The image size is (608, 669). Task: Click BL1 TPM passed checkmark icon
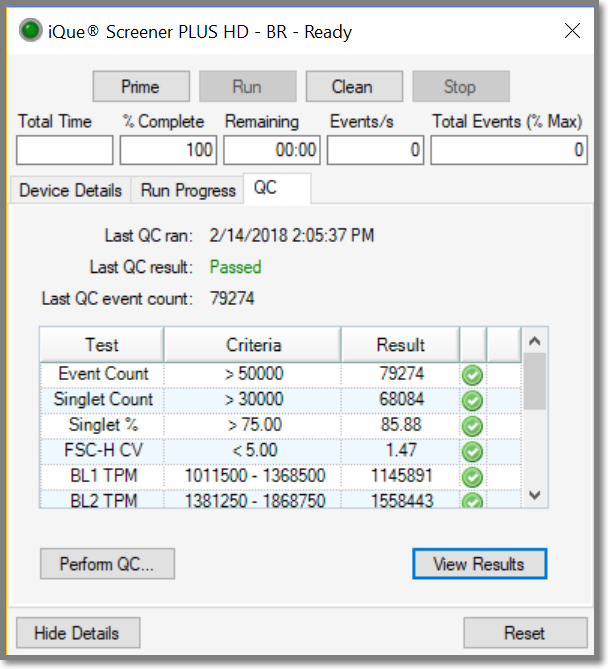coord(473,477)
